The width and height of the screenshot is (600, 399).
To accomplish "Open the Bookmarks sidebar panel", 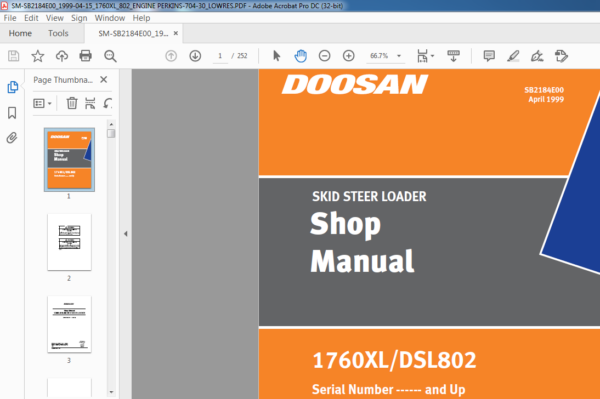I will [12, 112].
